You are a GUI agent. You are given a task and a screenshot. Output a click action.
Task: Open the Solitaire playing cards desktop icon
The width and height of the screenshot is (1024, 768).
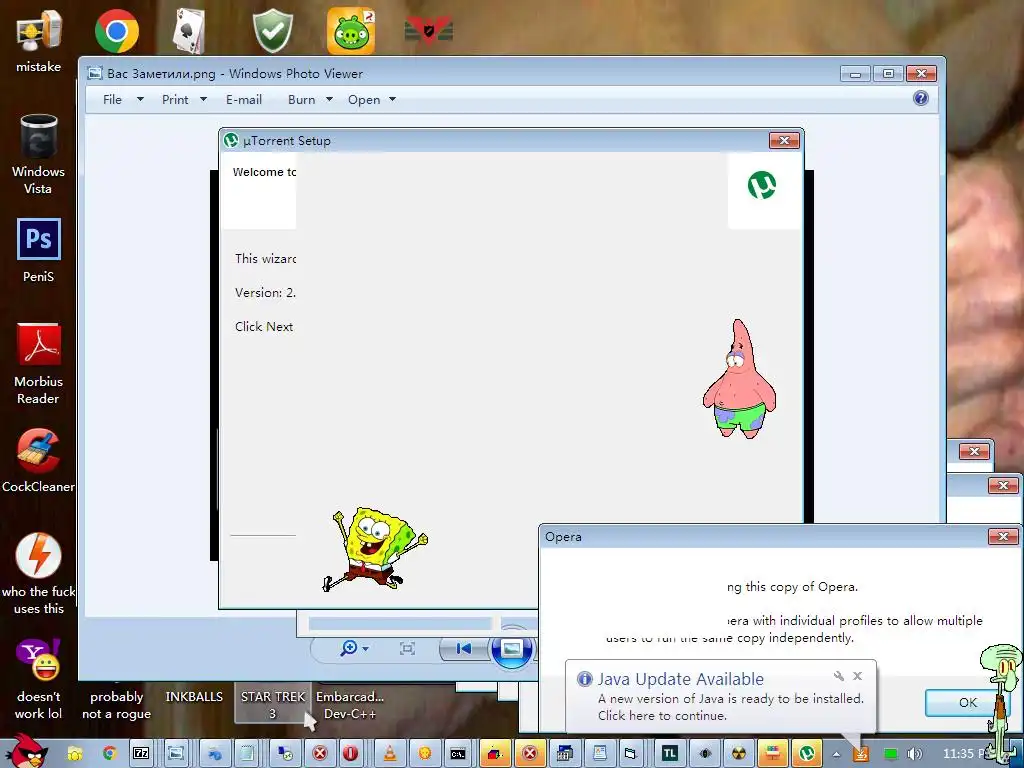(x=189, y=30)
